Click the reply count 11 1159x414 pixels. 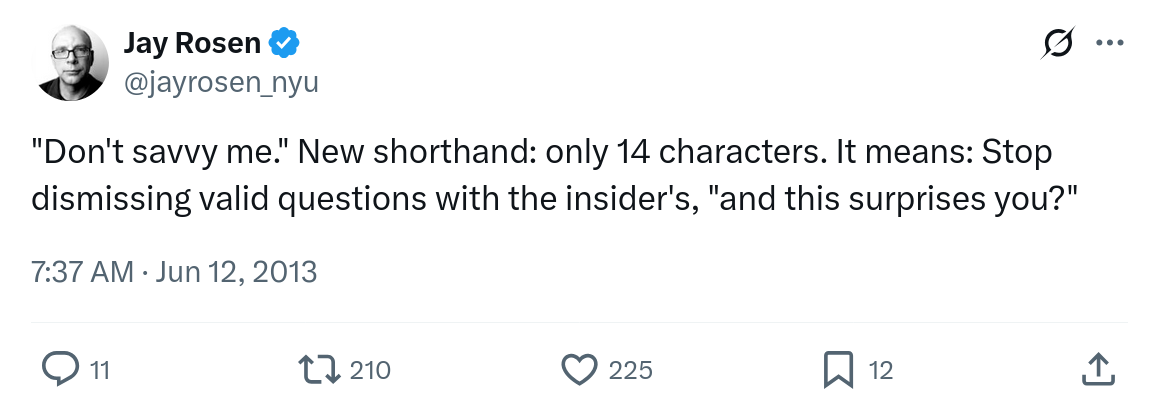click(100, 371)
